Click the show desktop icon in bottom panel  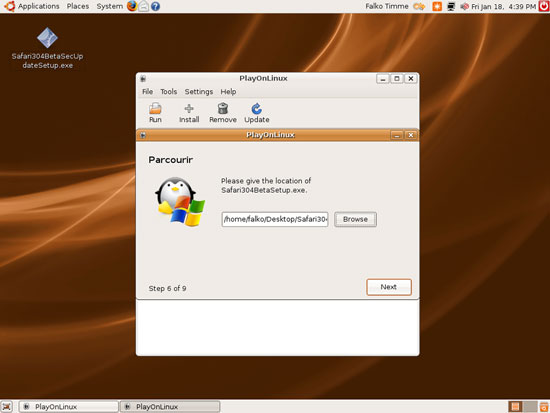click(7, 407)
